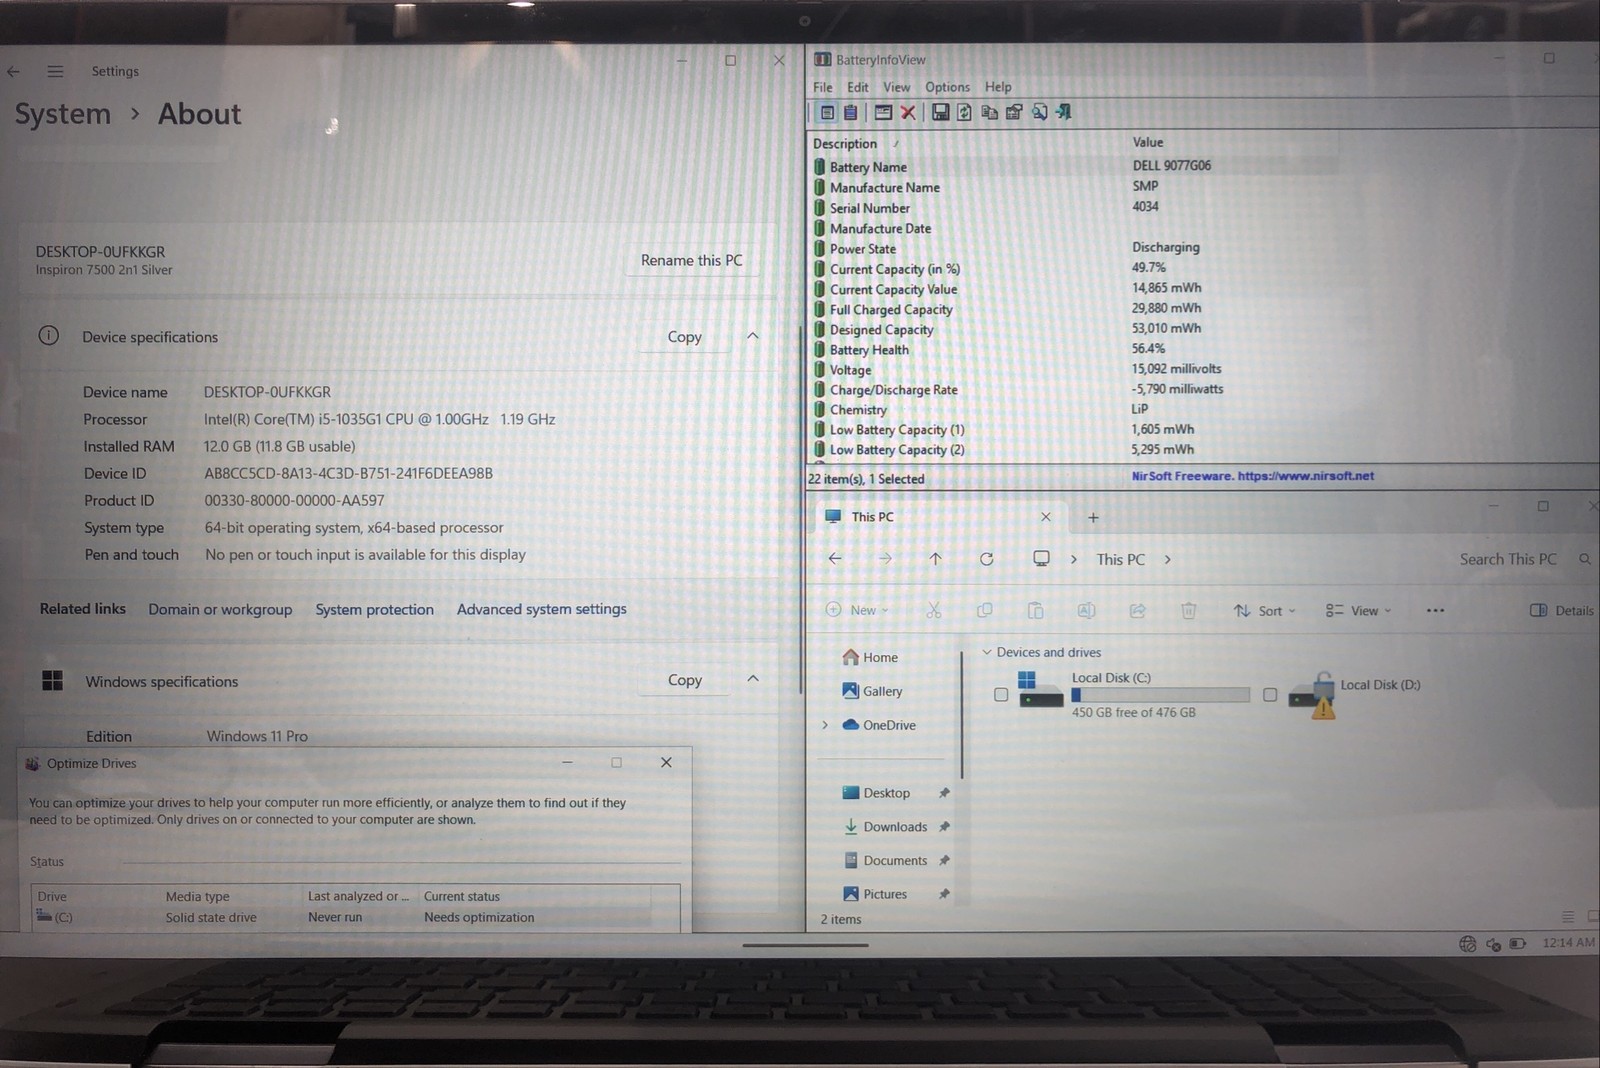Open the Edit menu in BatteryInfoView
Viewport: 1600px width, 1068px height.
click(858, 87)
